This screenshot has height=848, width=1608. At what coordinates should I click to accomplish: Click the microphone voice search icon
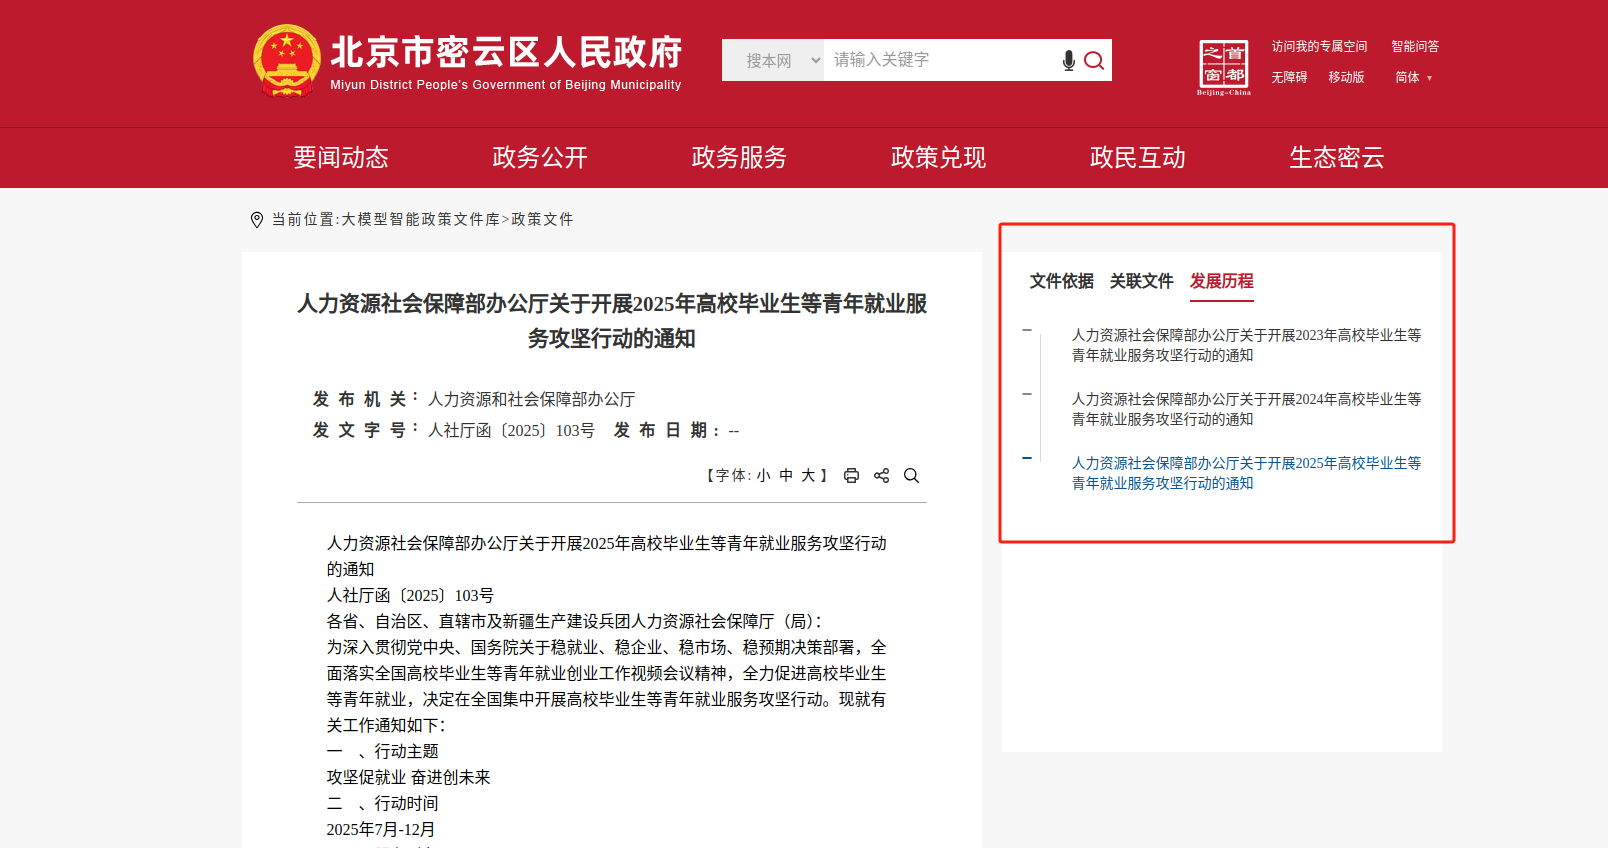coord(1068,61)
